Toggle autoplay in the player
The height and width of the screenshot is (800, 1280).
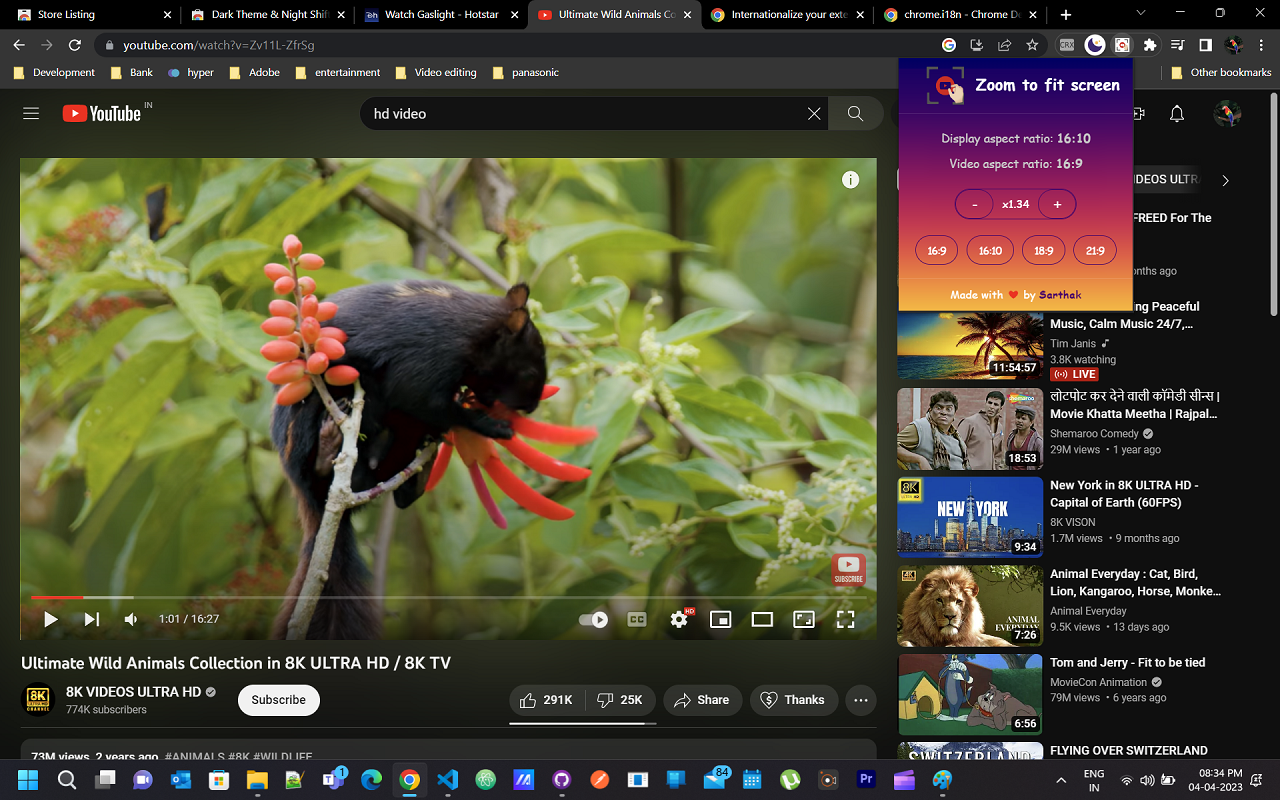tap(593, 619)
